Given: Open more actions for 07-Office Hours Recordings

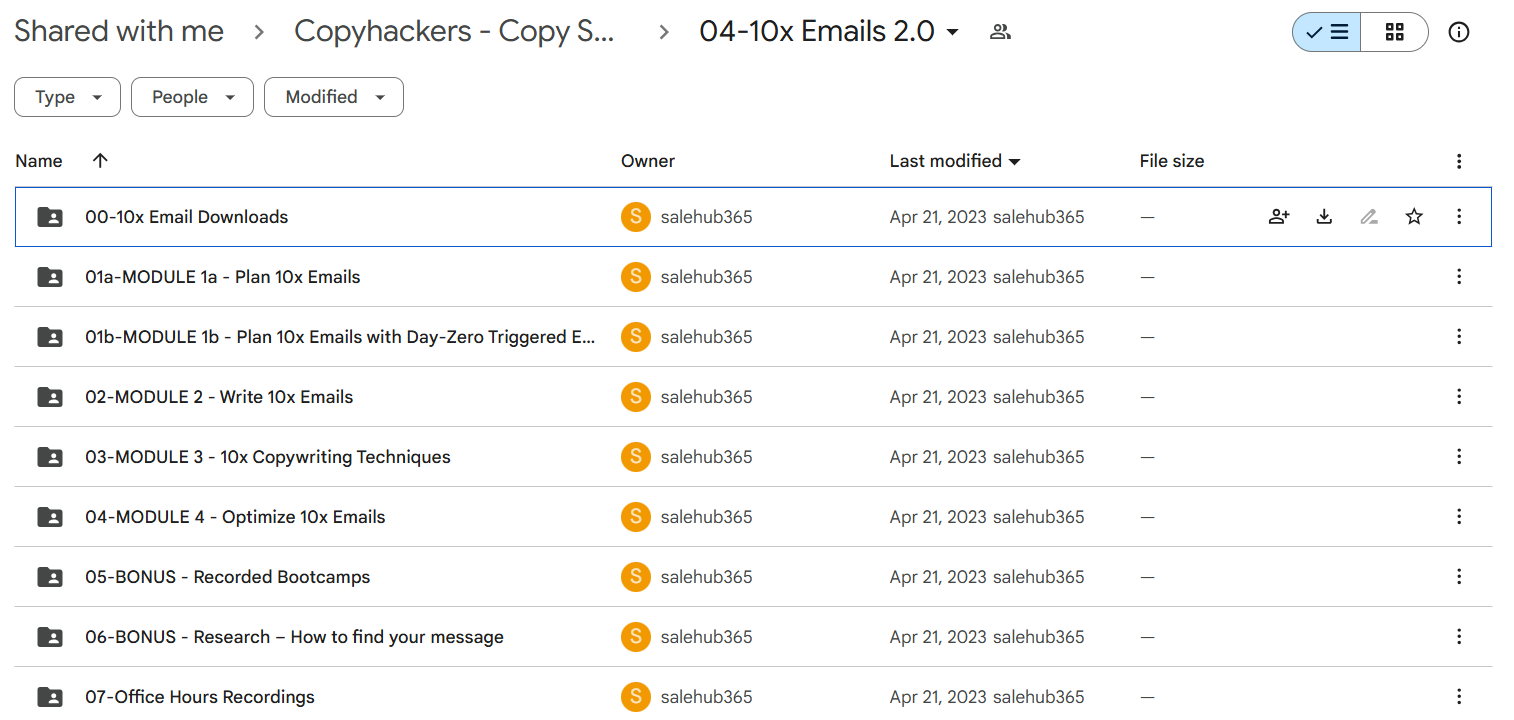Looking at the screenshot, I should click(x=1459, y=697).
